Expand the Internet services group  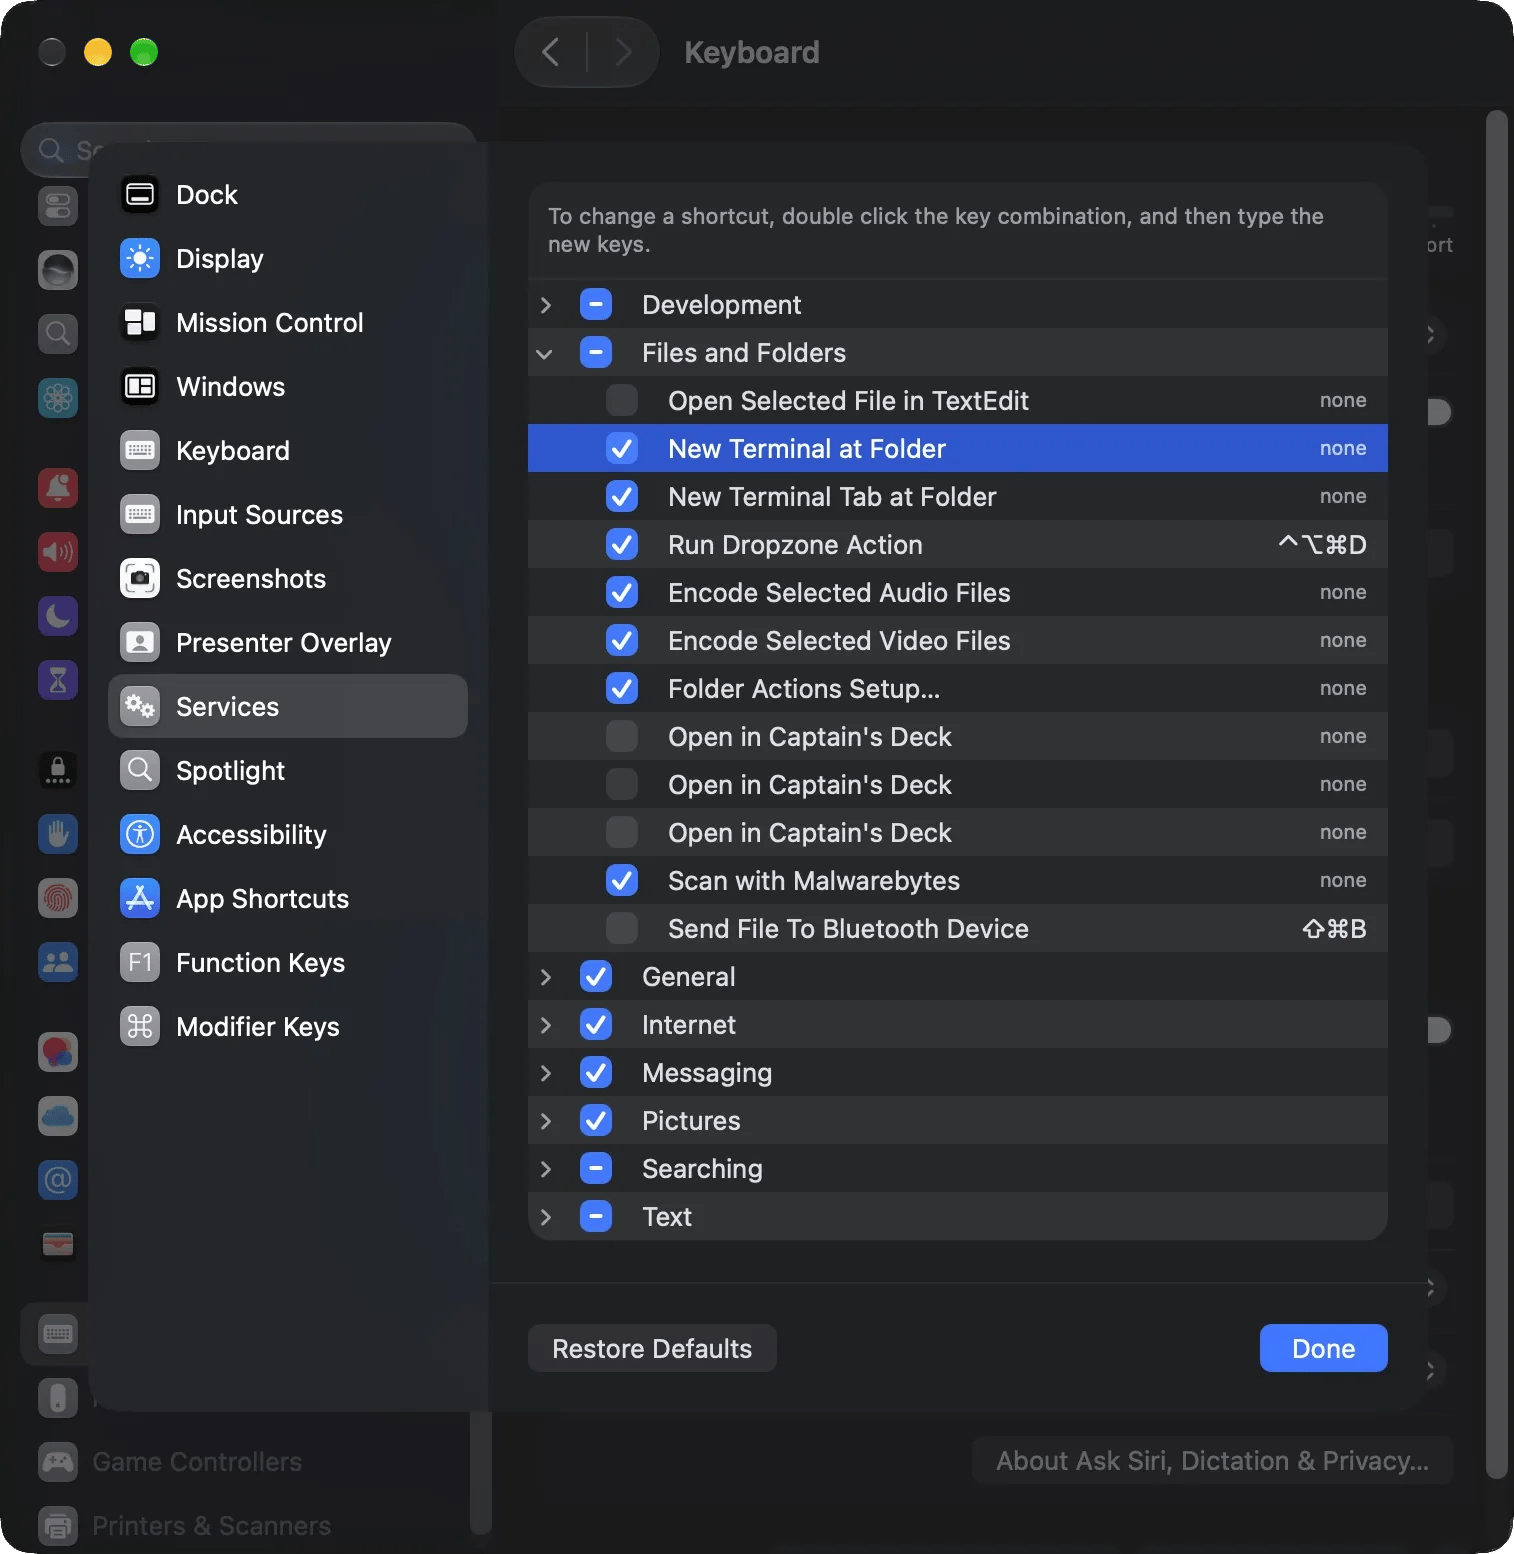tap(546, 1025)
